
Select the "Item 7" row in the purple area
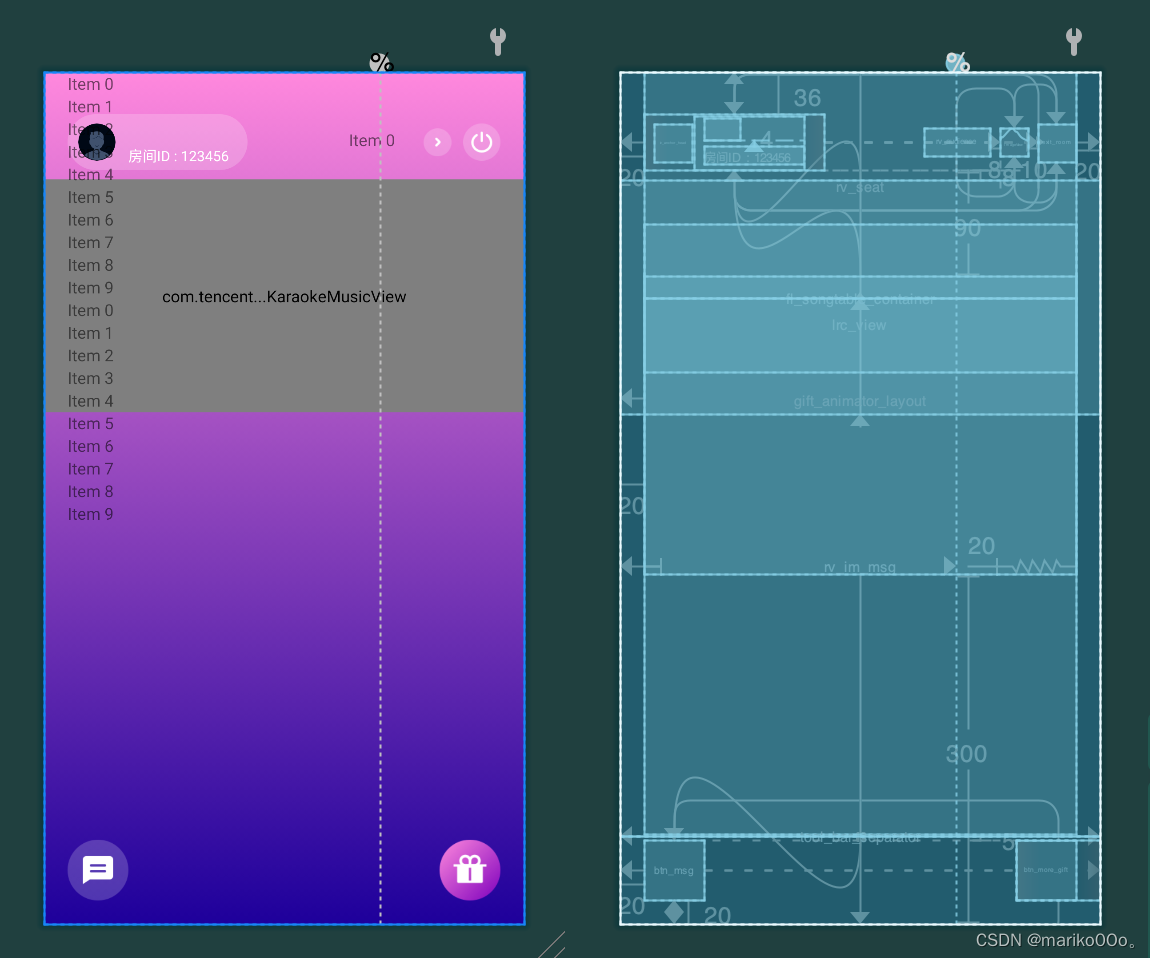pos(90,469)
